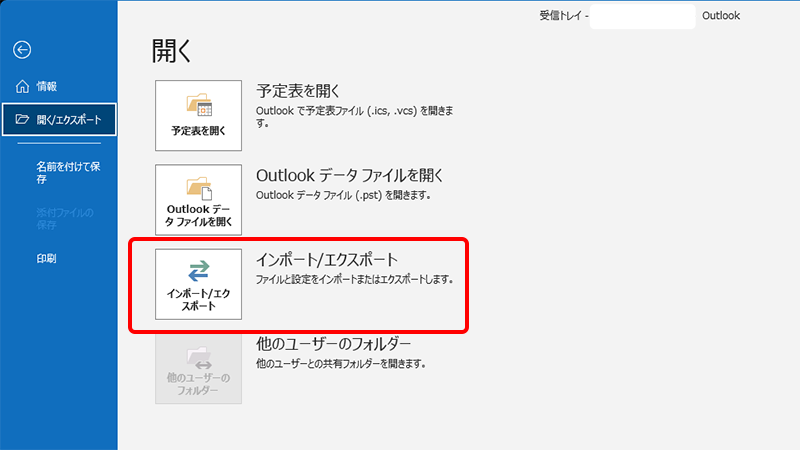
Task: Click the greyed shared folder icon
Action: coord(198,356)
